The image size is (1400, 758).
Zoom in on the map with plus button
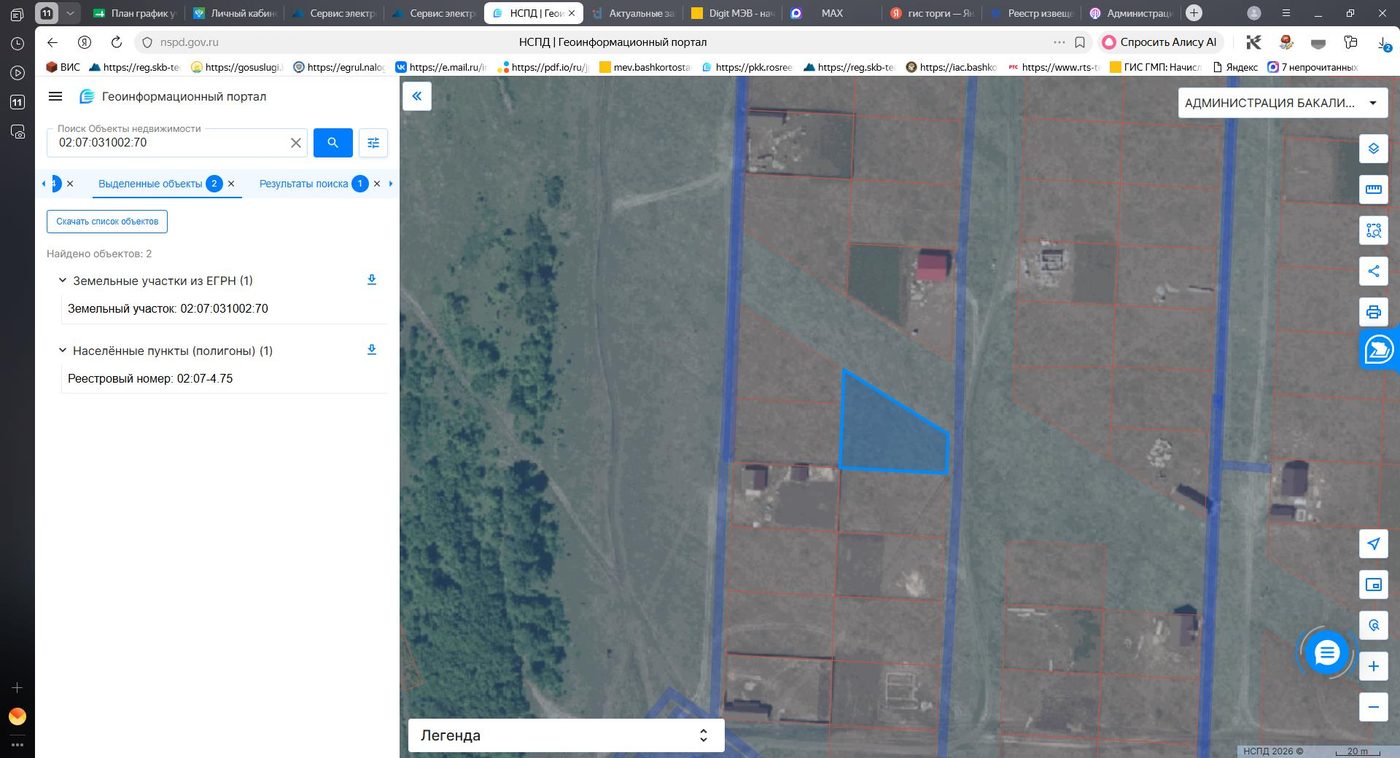(1373, 666)
